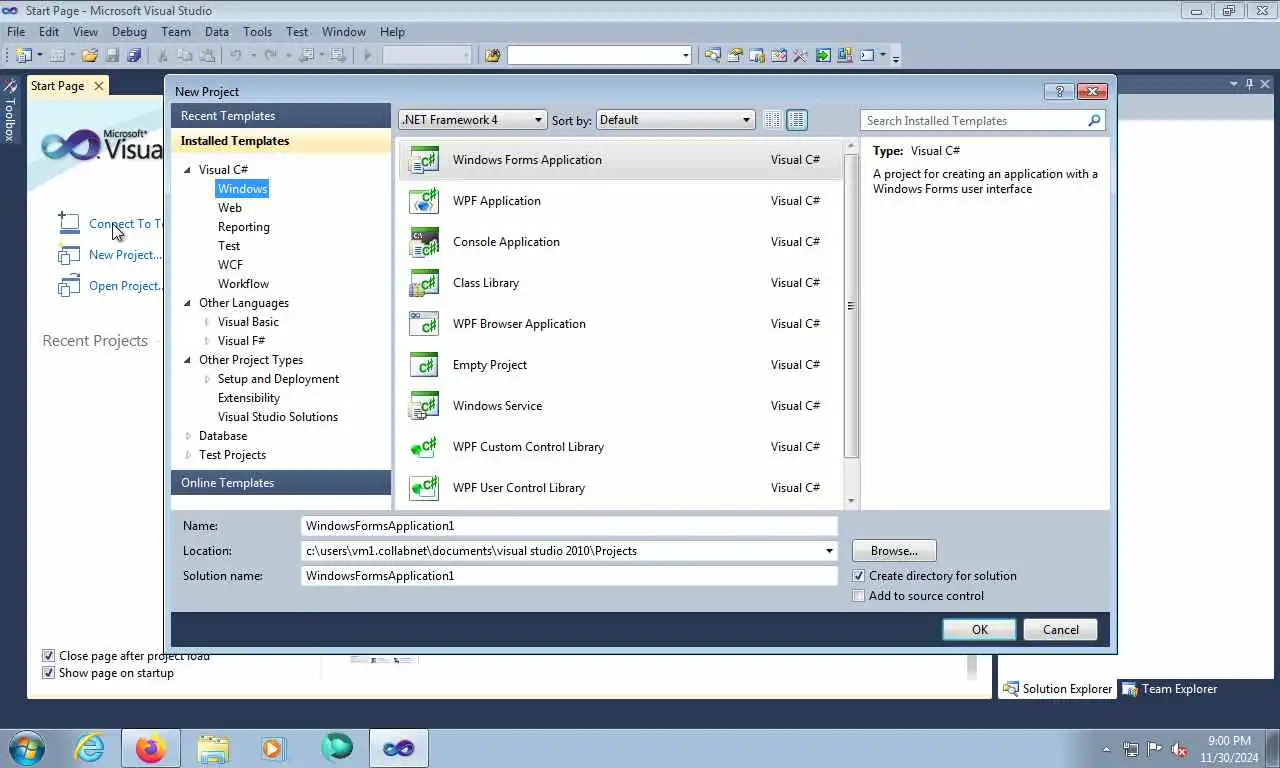Click the Windows Start orb
This screenshot has height=768, width=1280.
point(27,748)
